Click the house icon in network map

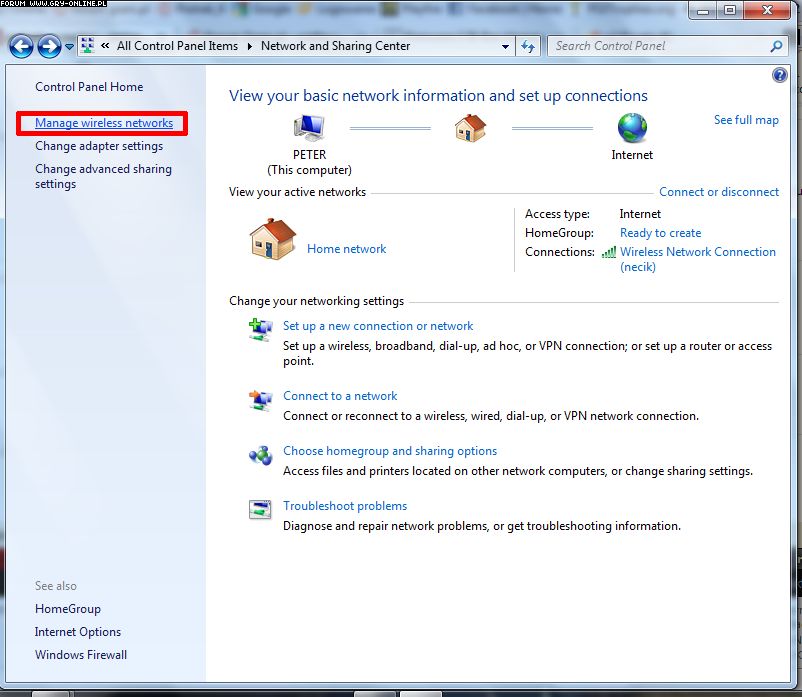click(470, 128)
